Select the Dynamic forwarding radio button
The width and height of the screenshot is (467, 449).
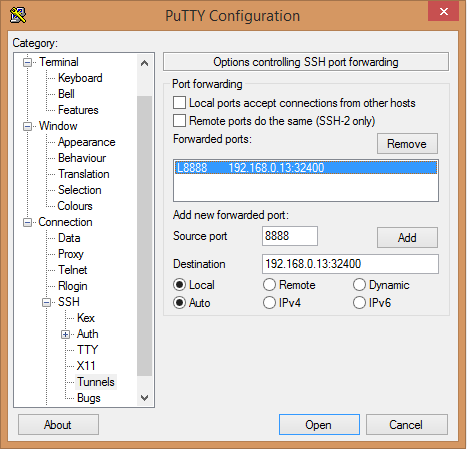(359, 285)
